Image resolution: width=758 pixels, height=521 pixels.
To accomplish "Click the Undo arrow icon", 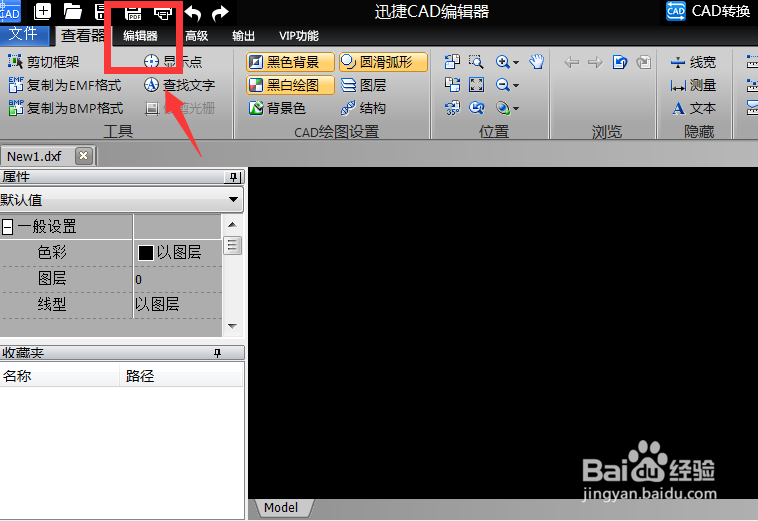I will point(193,13).
